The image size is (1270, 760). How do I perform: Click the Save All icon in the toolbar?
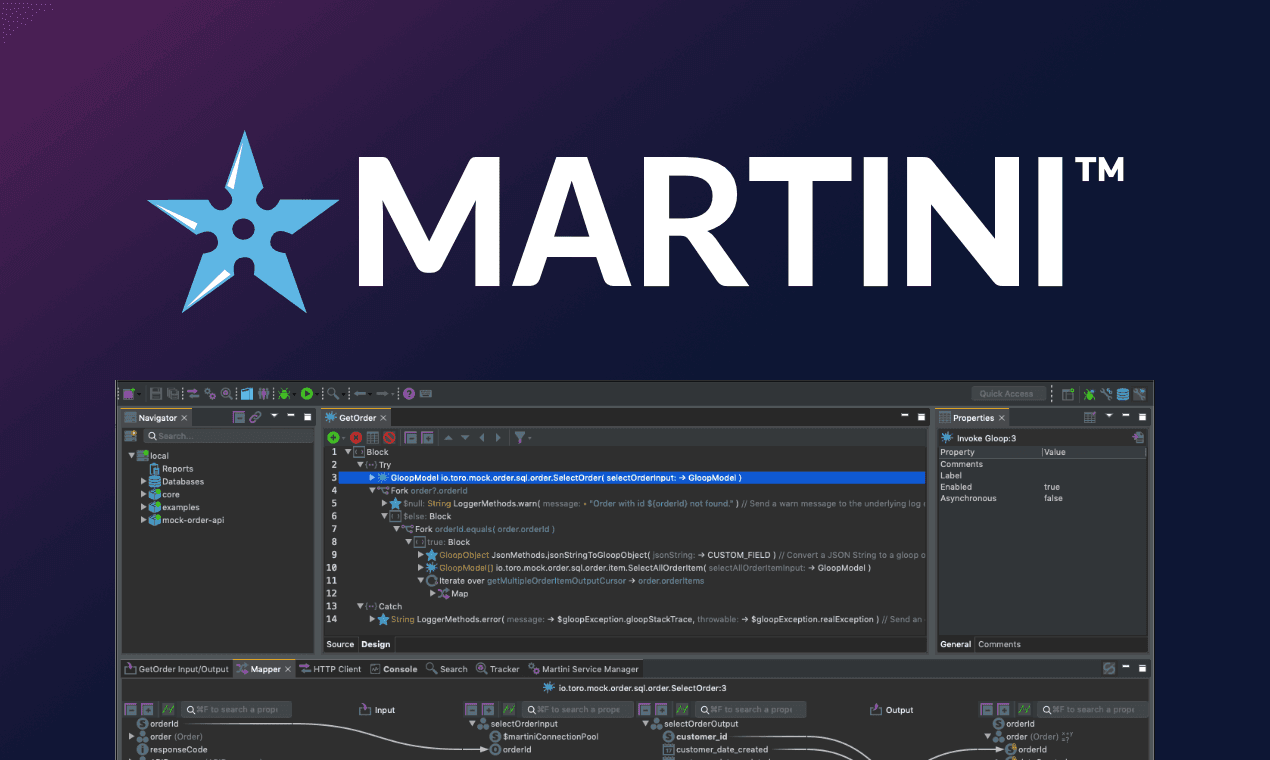(173, 394)
